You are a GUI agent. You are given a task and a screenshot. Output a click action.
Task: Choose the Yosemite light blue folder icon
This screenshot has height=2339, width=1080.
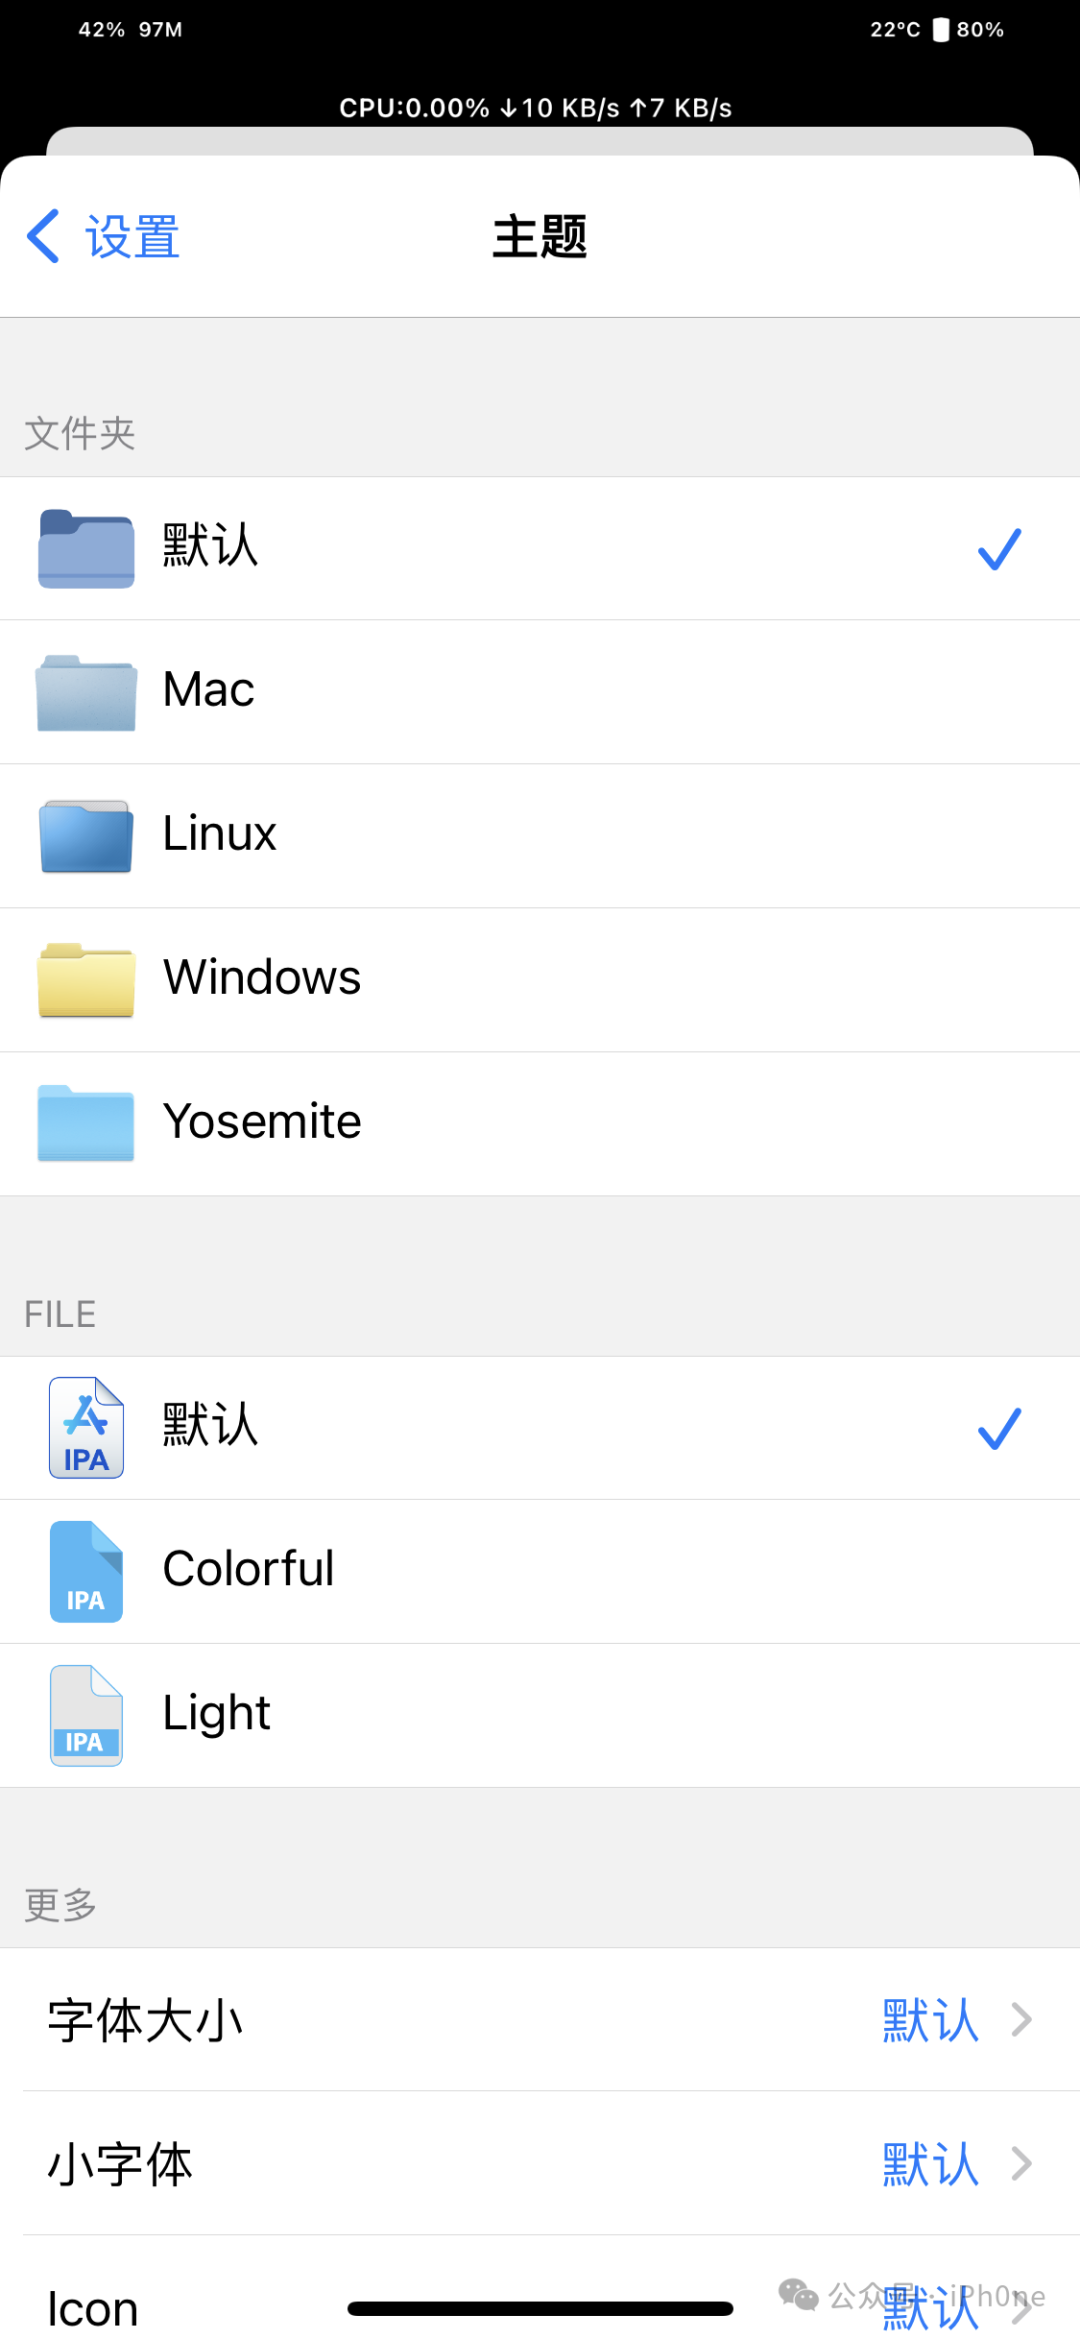click(x=86, y=1123)
